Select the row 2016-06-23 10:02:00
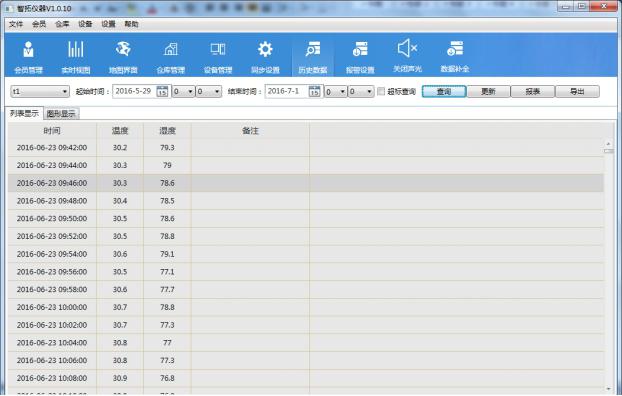Screen dimensions: 622x396 point(306,325)
